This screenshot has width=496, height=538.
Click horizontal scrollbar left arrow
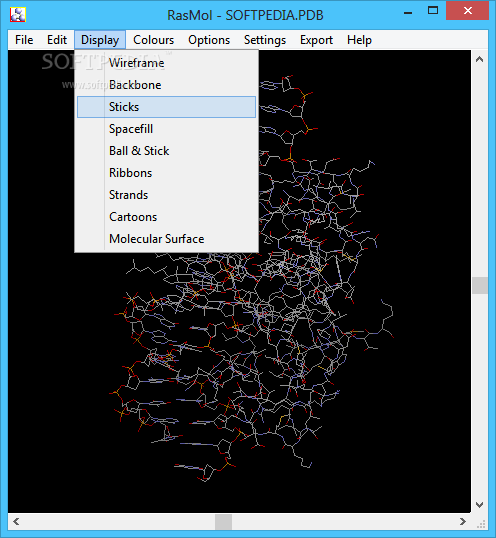point(16,522)
